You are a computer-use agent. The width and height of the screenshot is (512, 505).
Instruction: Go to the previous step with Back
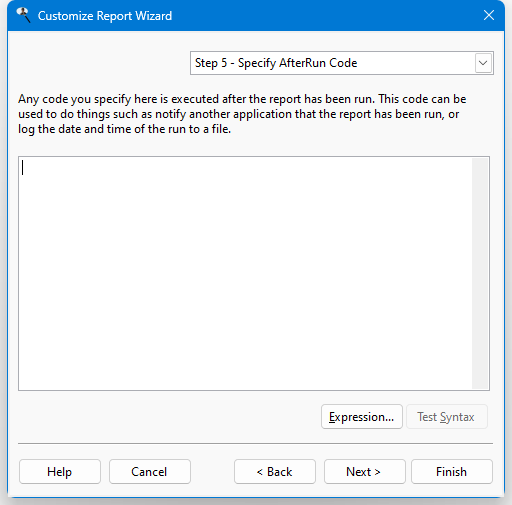tap(275, 472)
